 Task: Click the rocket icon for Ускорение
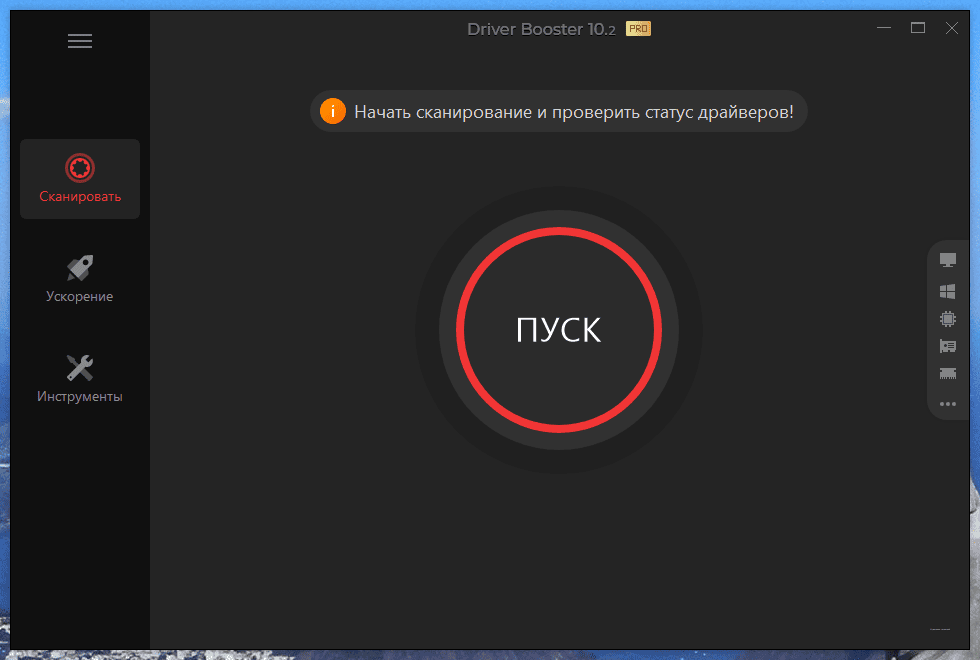click(x=80, y=268)
